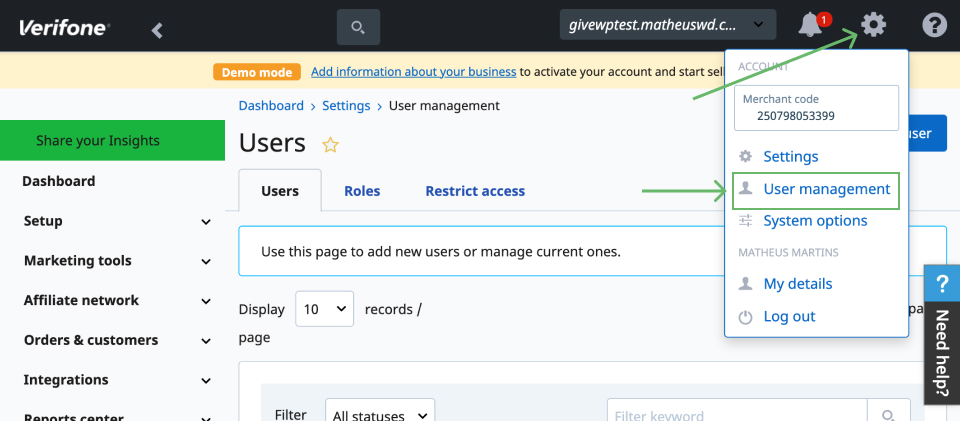Open the All statuses filter dropdown
This screenshot has width=960, height=421.
380,412
